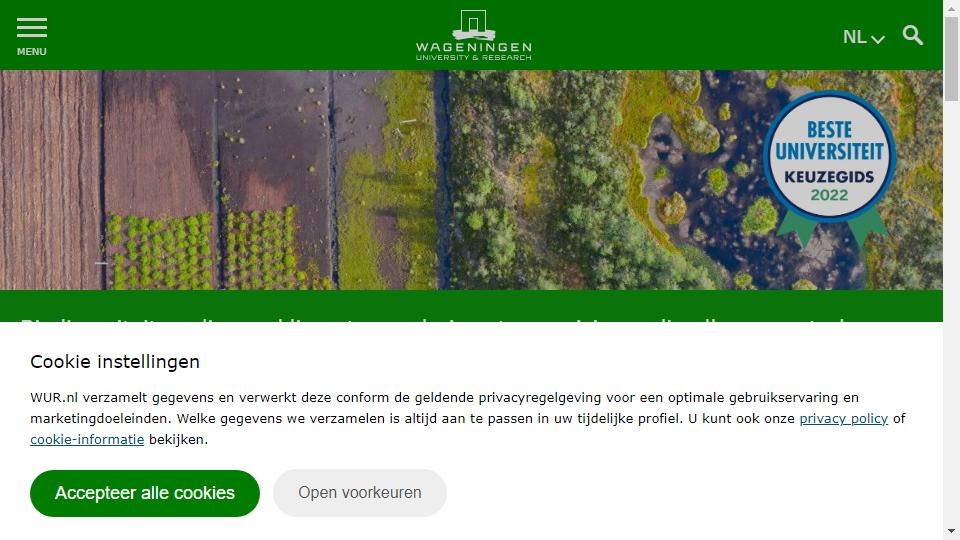Click the scrollbar up arrow
Screen dimensions: 960x540
pos(951,7)
